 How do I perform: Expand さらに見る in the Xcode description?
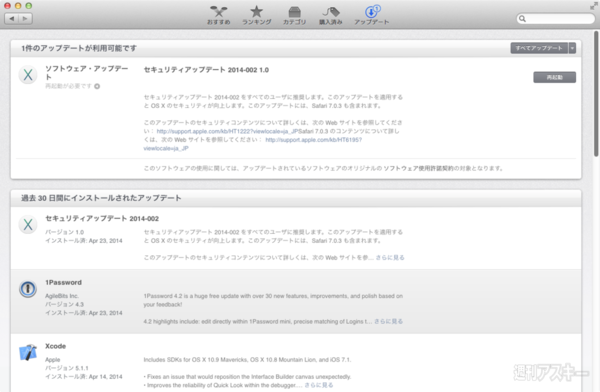pyautogui.click(x=319, y=385)
